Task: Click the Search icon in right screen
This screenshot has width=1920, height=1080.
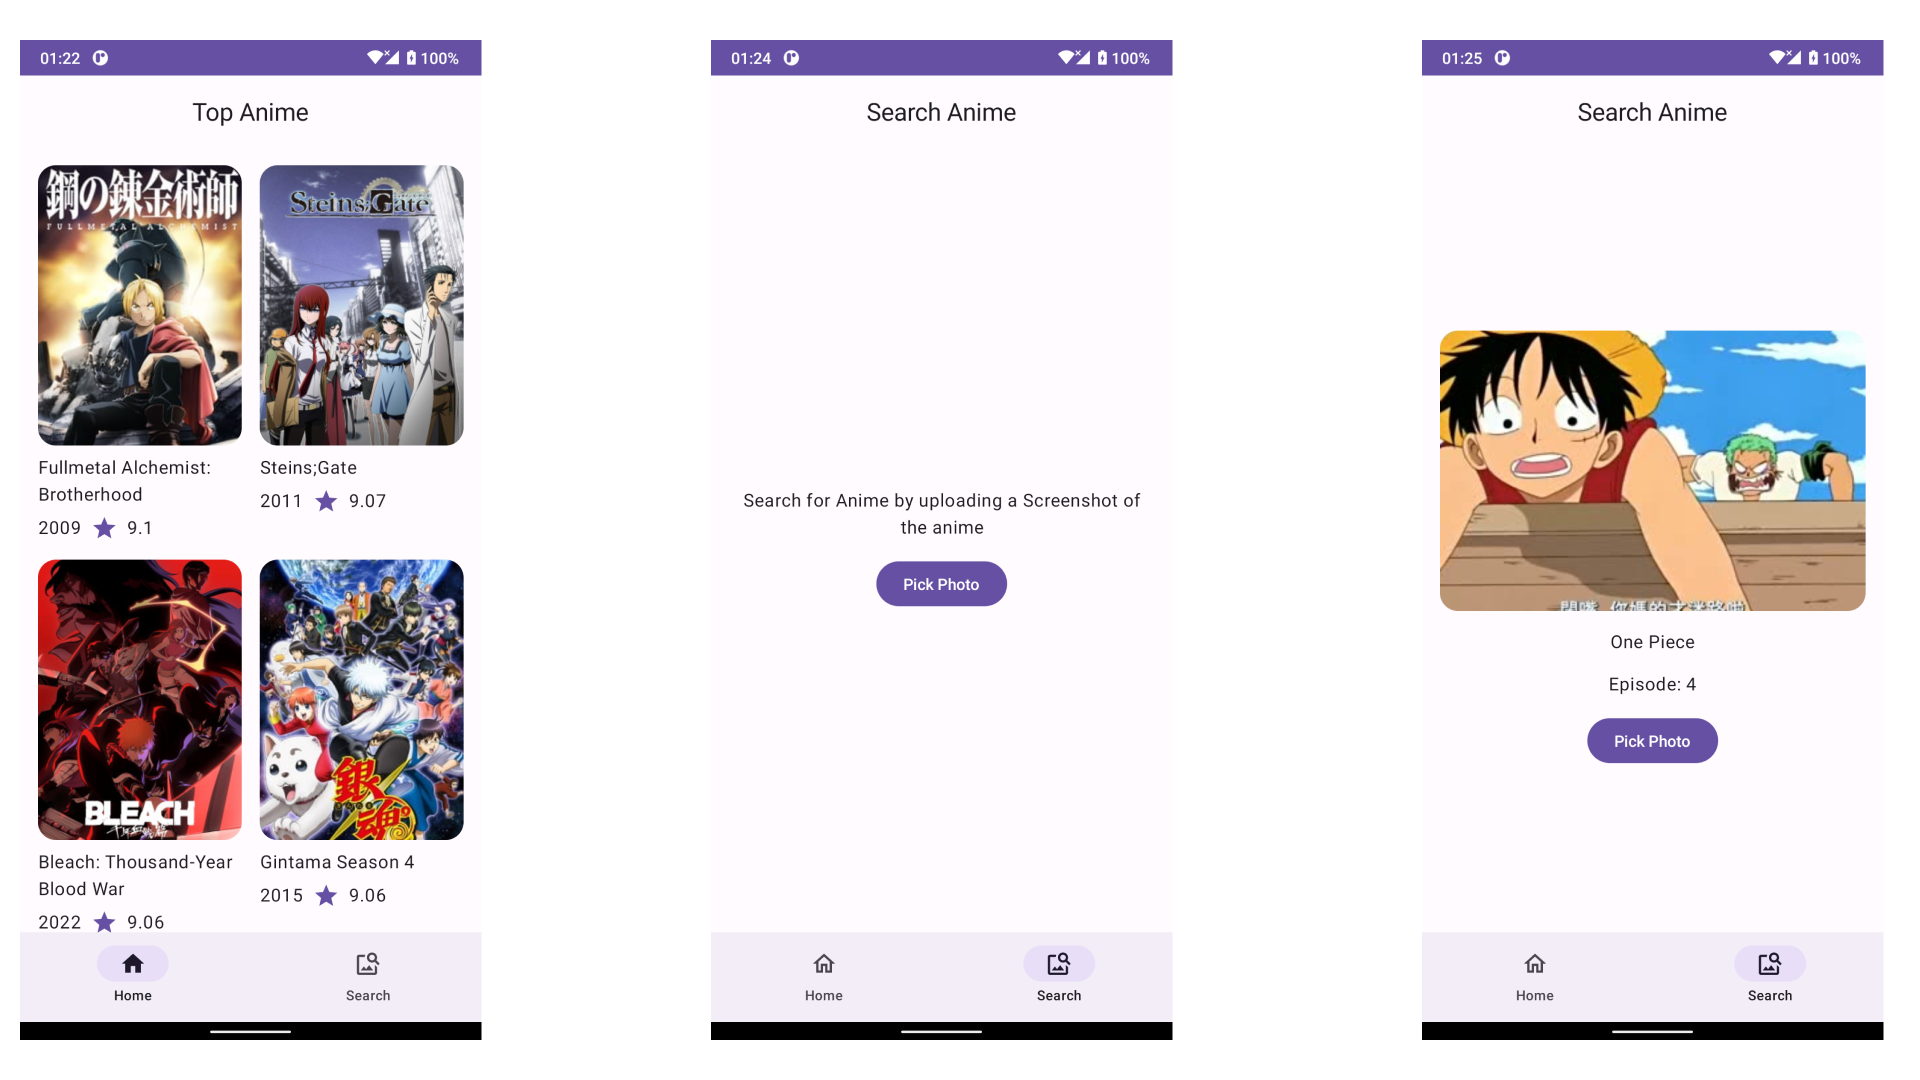Action: click(x=1767, y=963)
